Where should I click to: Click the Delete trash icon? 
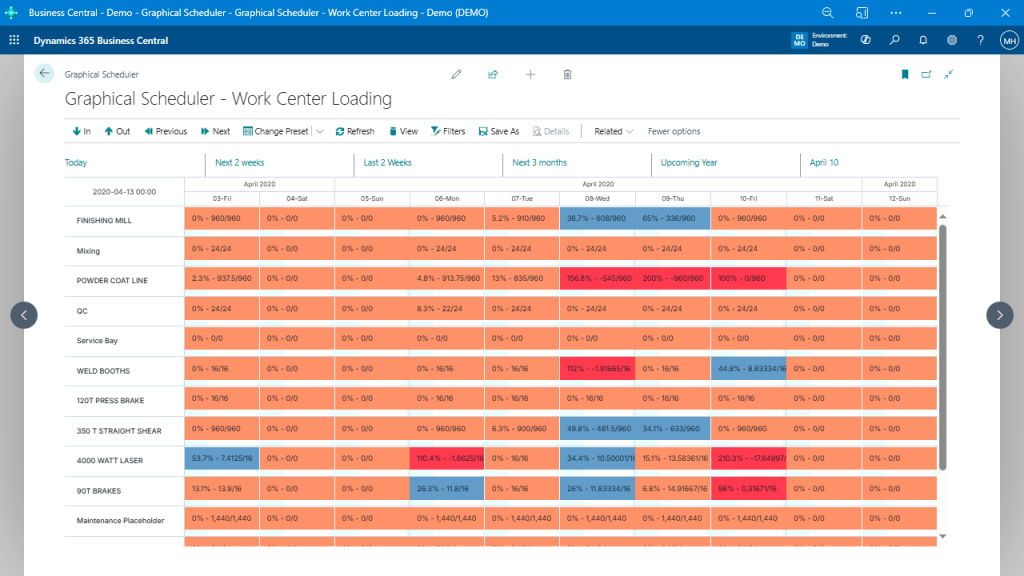[x=567, y=74]
